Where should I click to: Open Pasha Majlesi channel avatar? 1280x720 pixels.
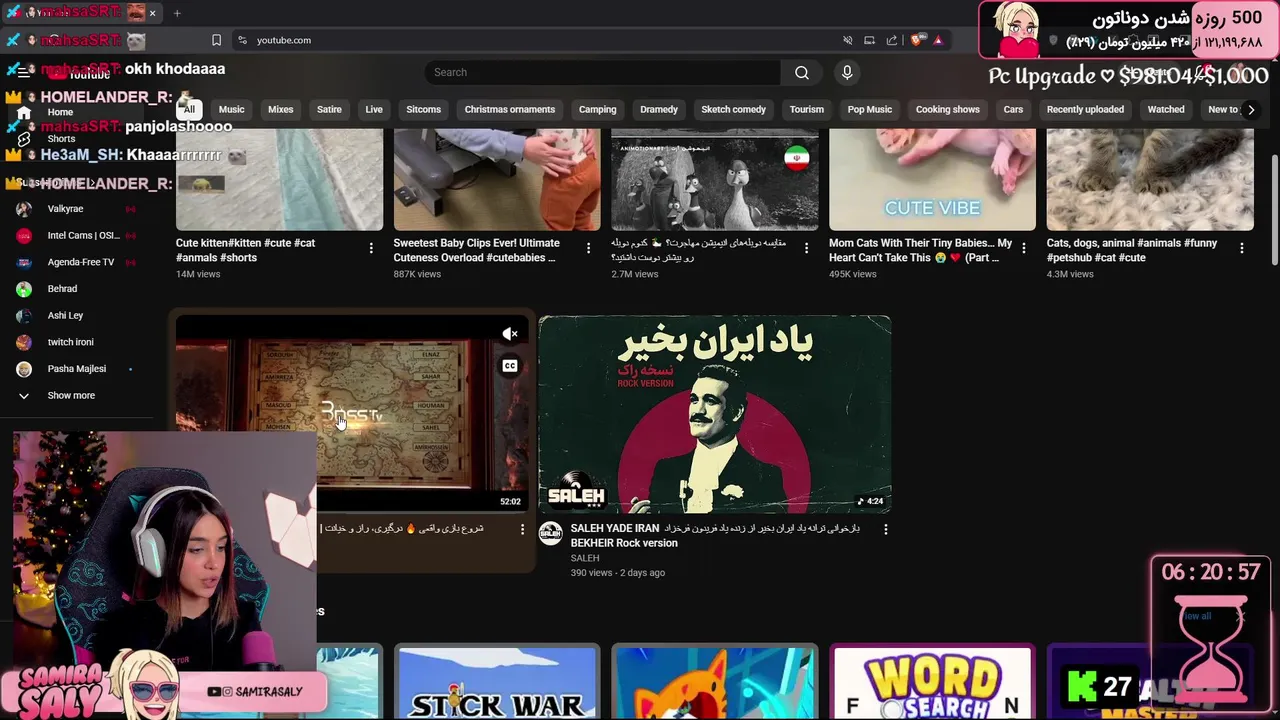[24, 369]
